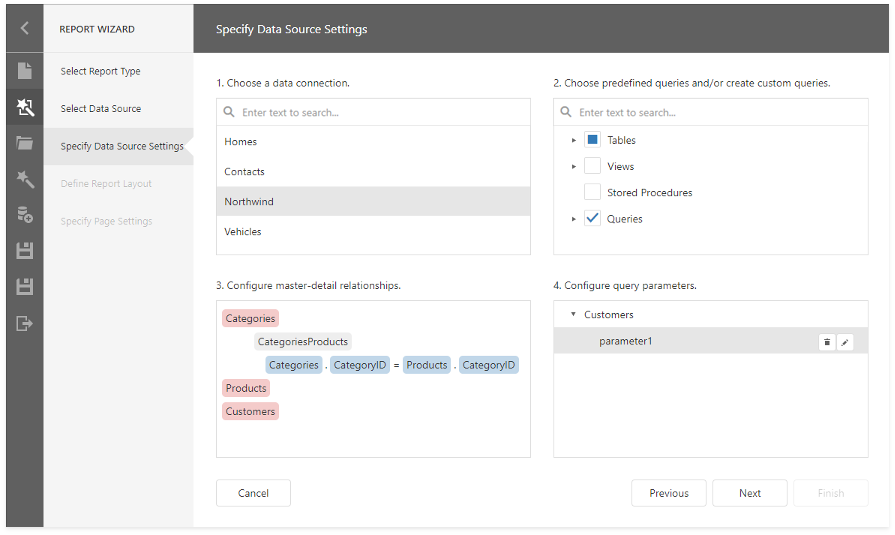
Task: Click the Next button
Action: click(750, 493)
